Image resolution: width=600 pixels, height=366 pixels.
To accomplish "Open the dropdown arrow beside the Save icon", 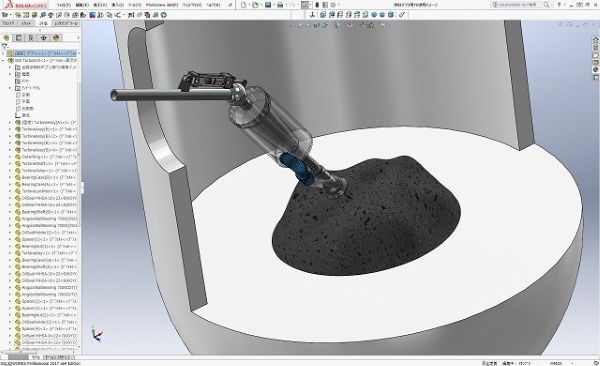I will tap(273, 5).
